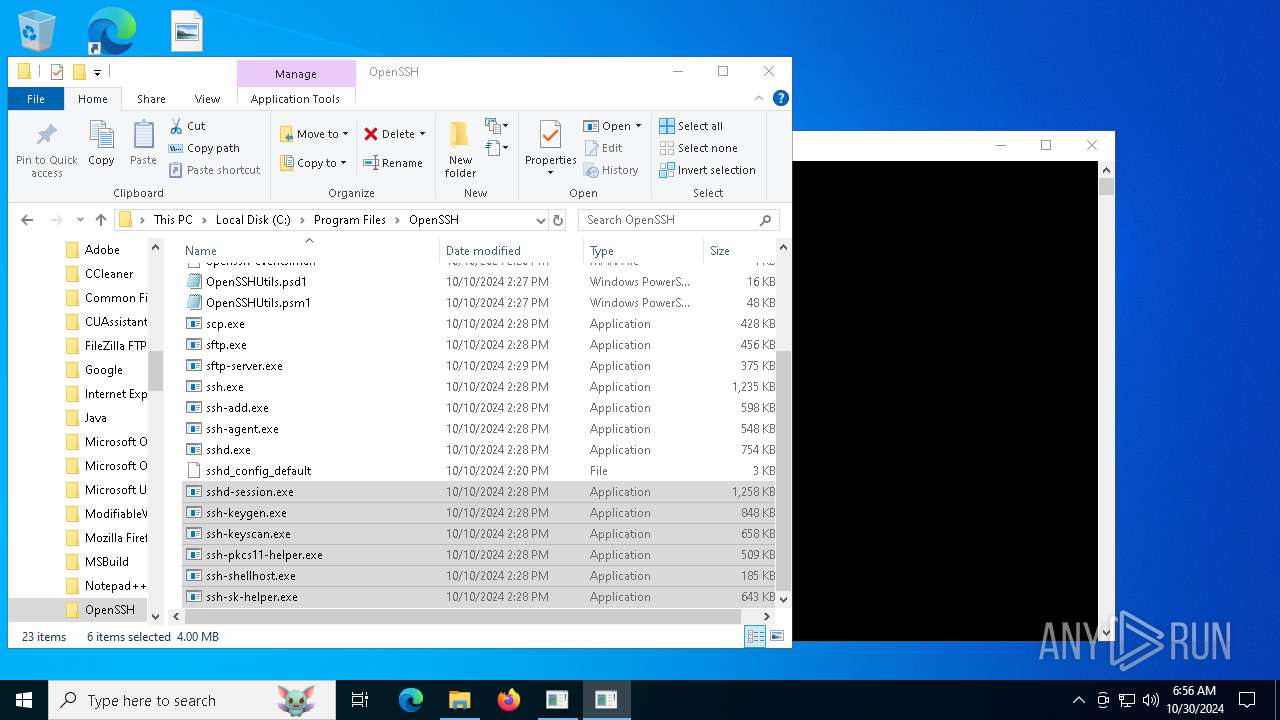
Task: Click the Cut scissors command
Action: (x=187, y=126)
